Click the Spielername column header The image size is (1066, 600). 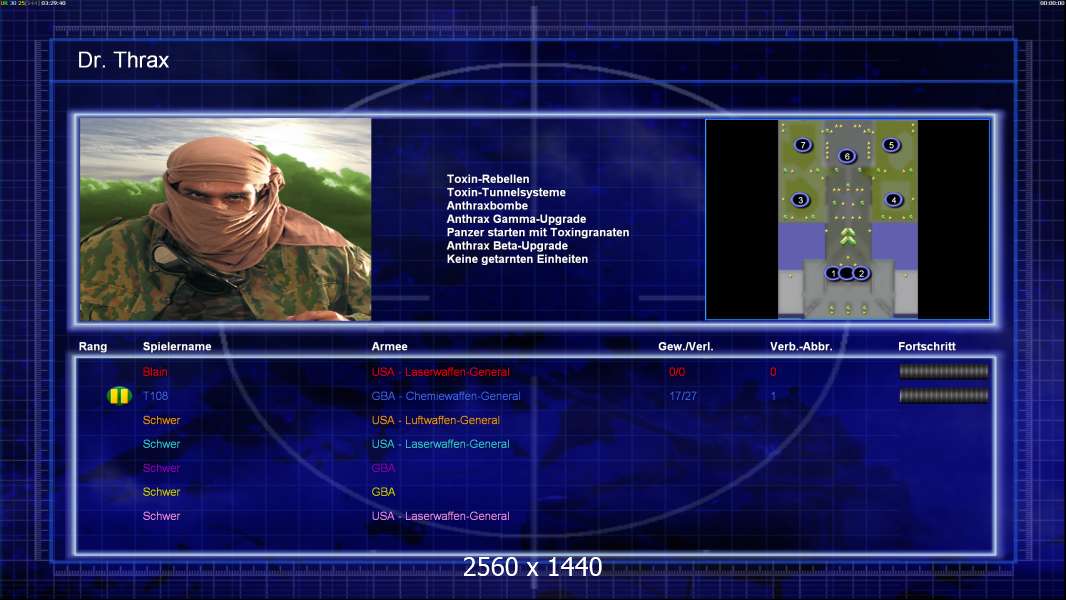[x=177, y=347]
